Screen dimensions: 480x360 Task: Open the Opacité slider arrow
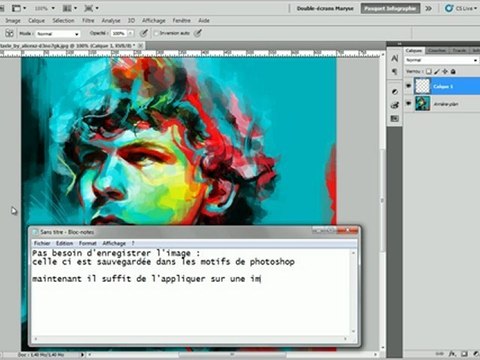tap(131, 33)
